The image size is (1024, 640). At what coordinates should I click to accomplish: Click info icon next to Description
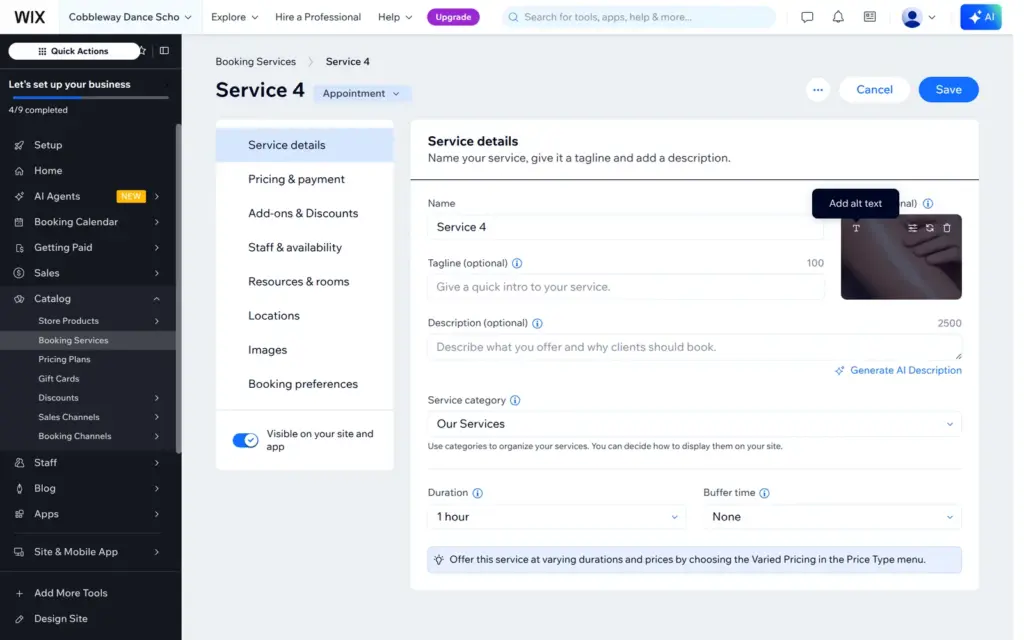[x=537, y=323]
